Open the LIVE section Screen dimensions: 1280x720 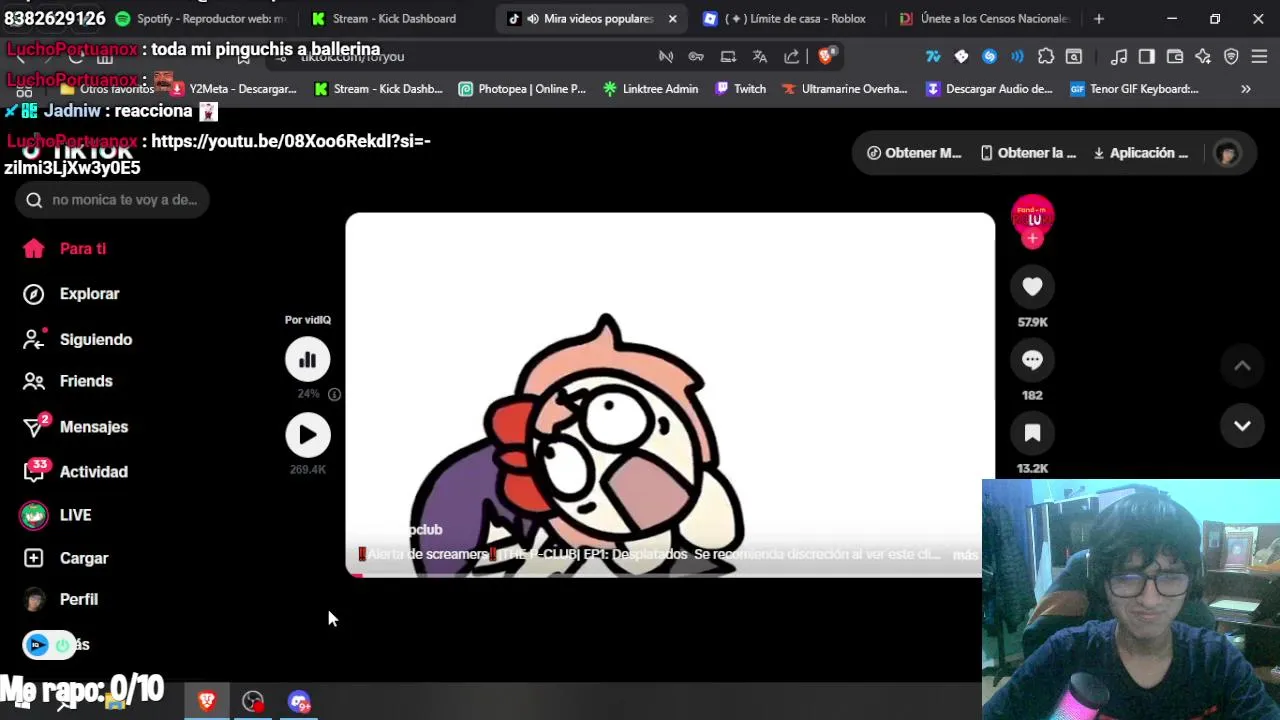[x=57, y=515]
